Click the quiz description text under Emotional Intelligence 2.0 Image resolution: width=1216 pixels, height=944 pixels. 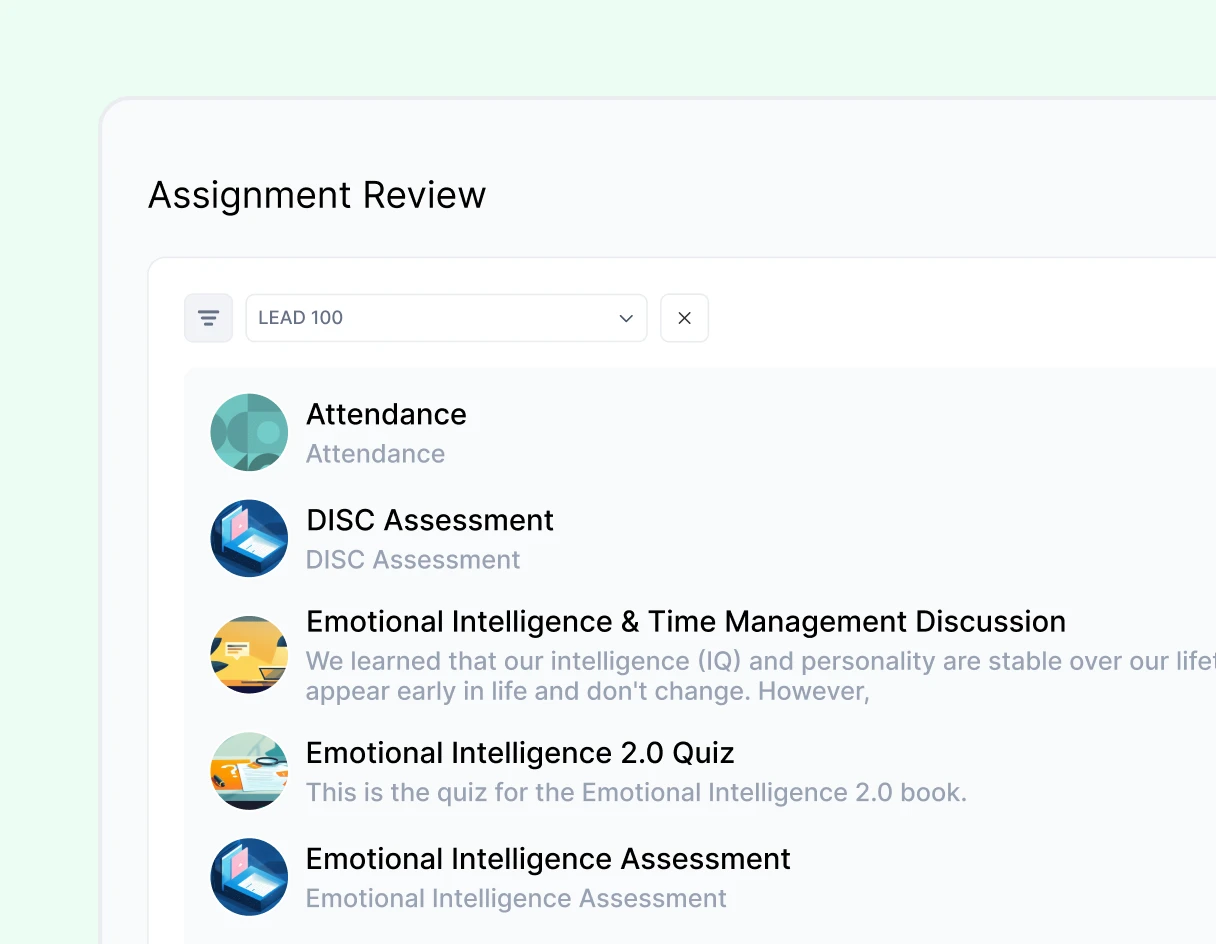point(637,792)
